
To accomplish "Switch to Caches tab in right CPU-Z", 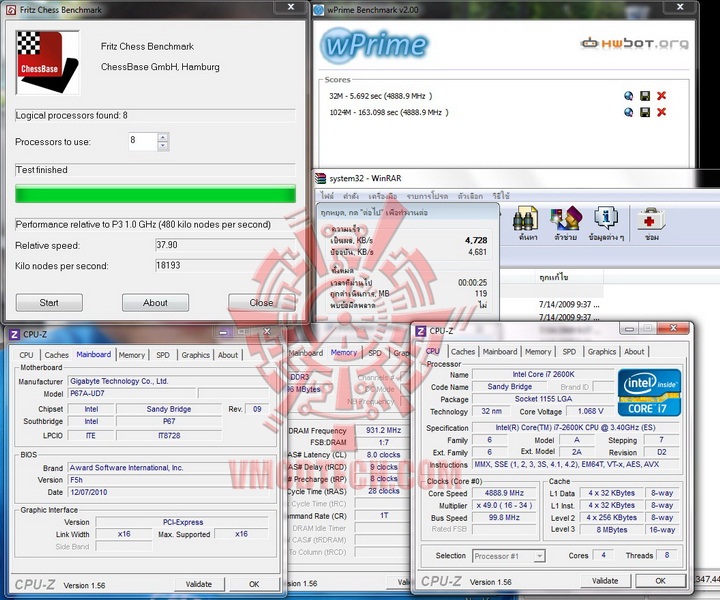I will [x=463, y=352].
